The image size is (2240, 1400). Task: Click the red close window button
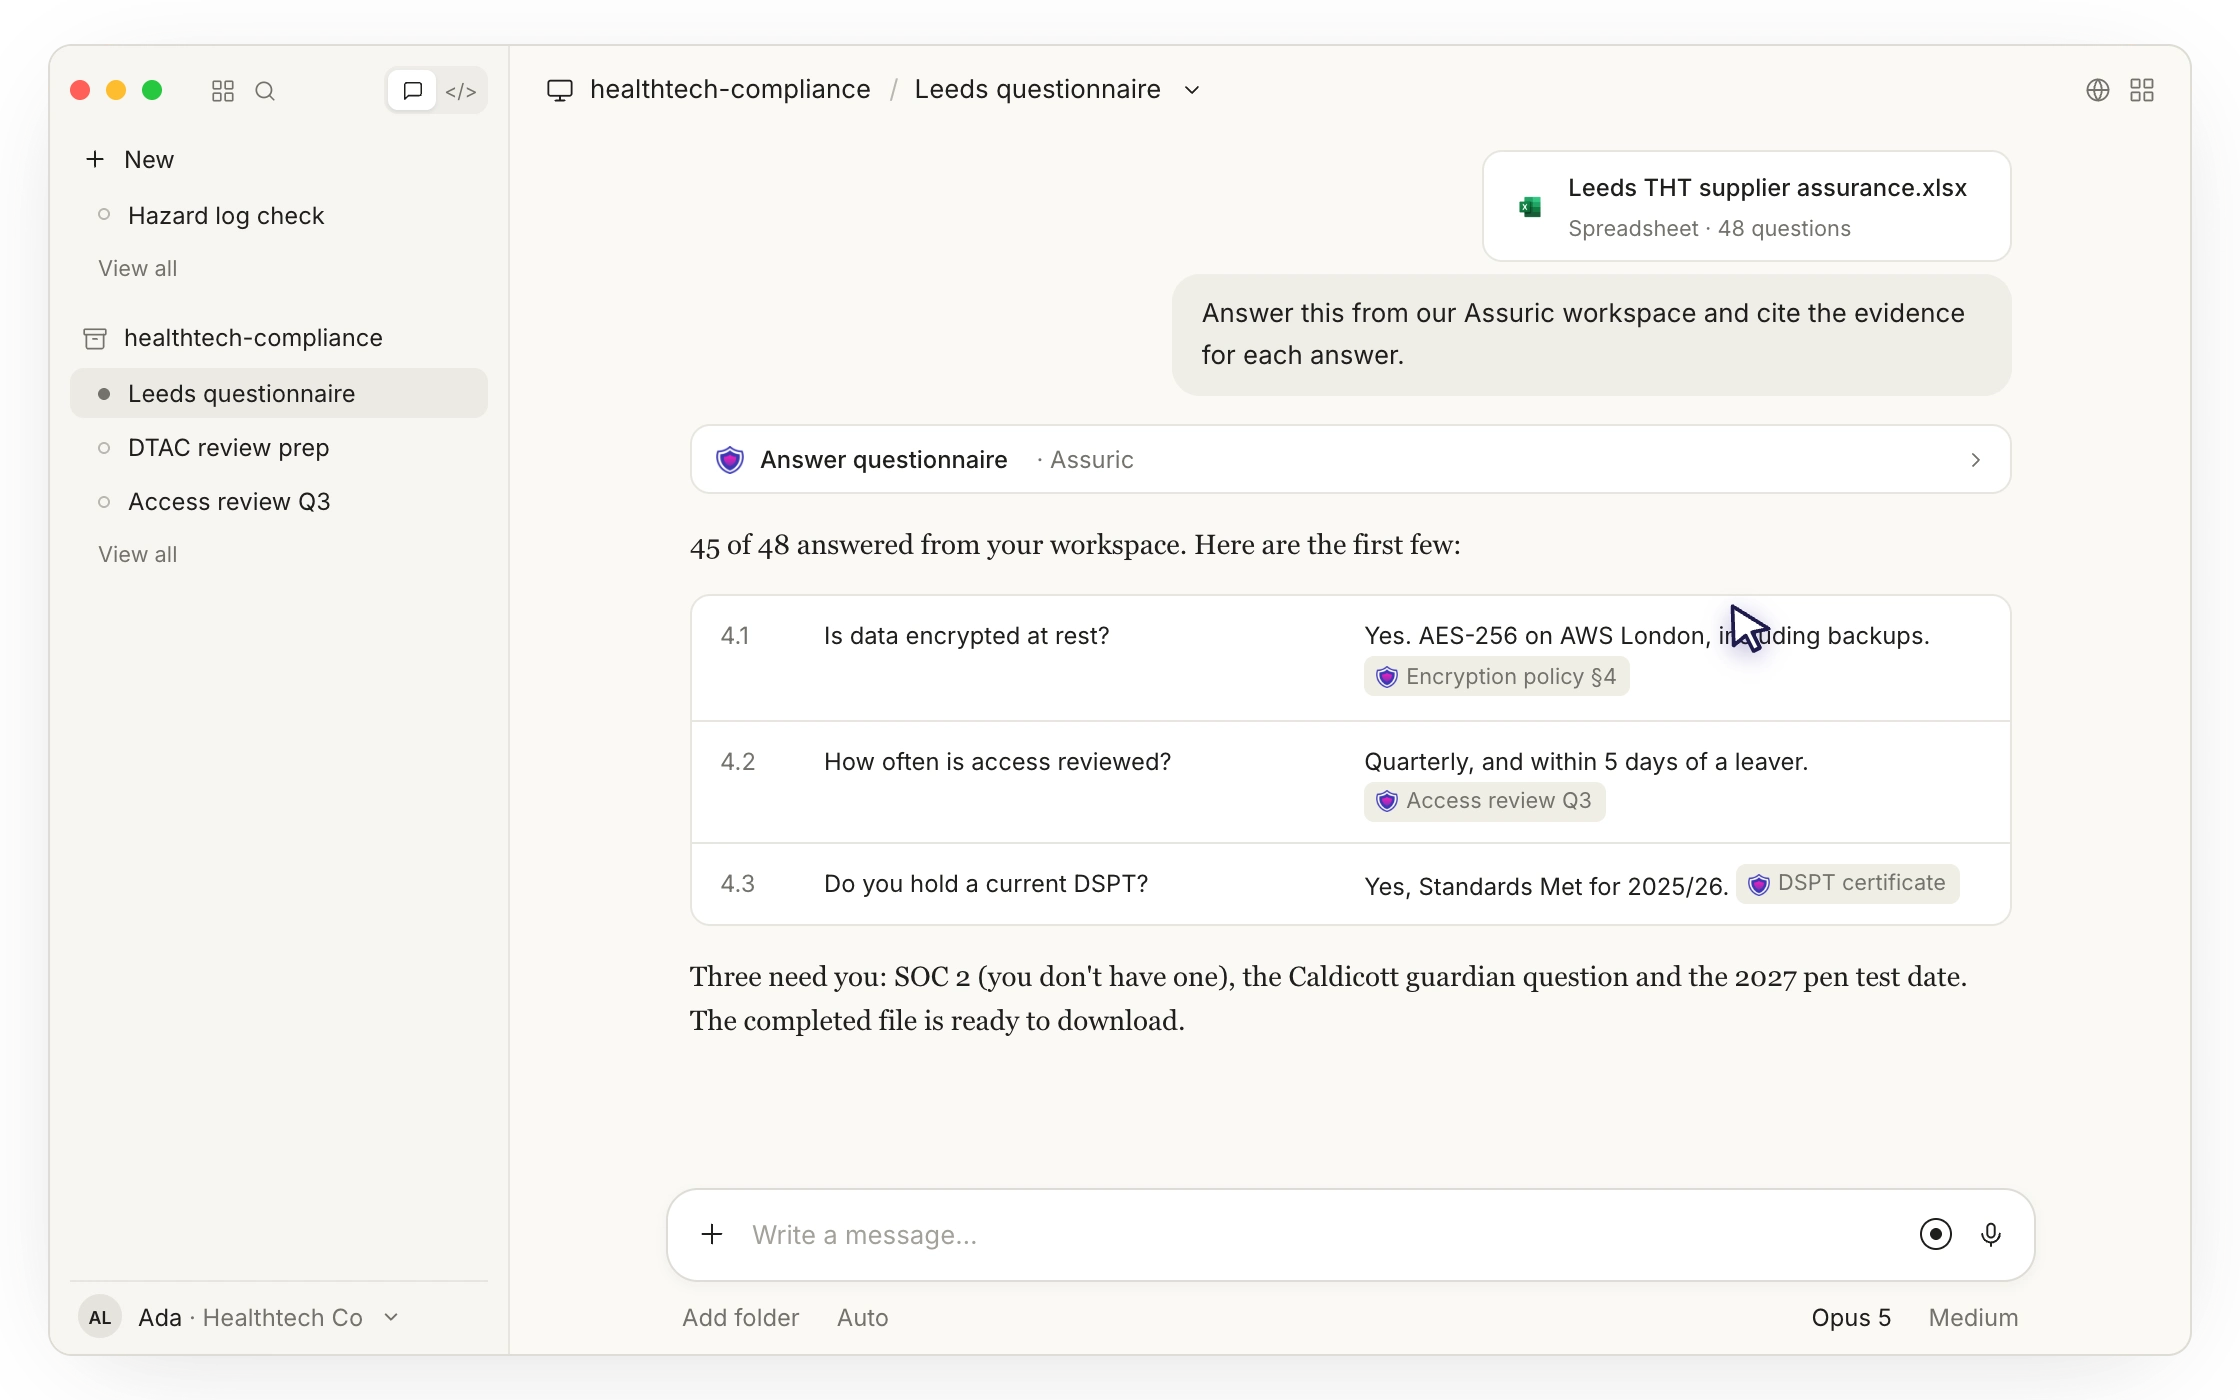click(80, 91)
